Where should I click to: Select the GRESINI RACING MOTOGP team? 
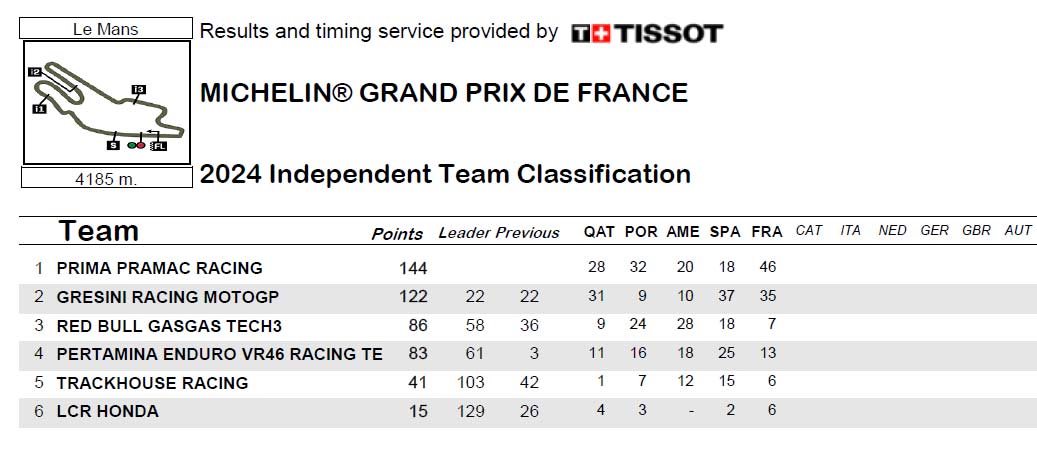tap(167, 297)
